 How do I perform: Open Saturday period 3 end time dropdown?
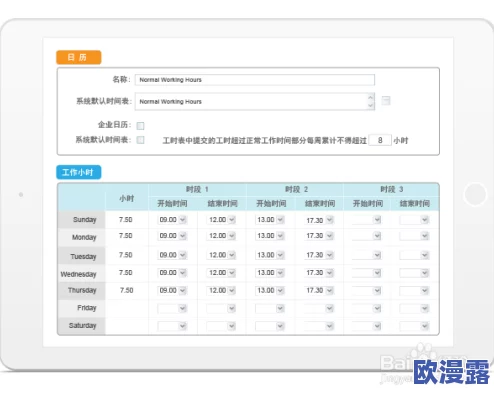pyautogui.click(x=414, y=326)
